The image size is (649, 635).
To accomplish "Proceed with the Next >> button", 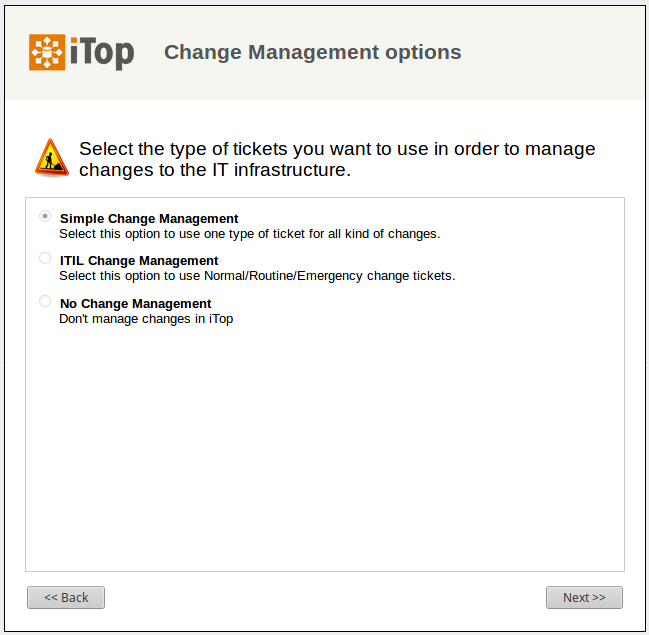I will tap(584, 597).
